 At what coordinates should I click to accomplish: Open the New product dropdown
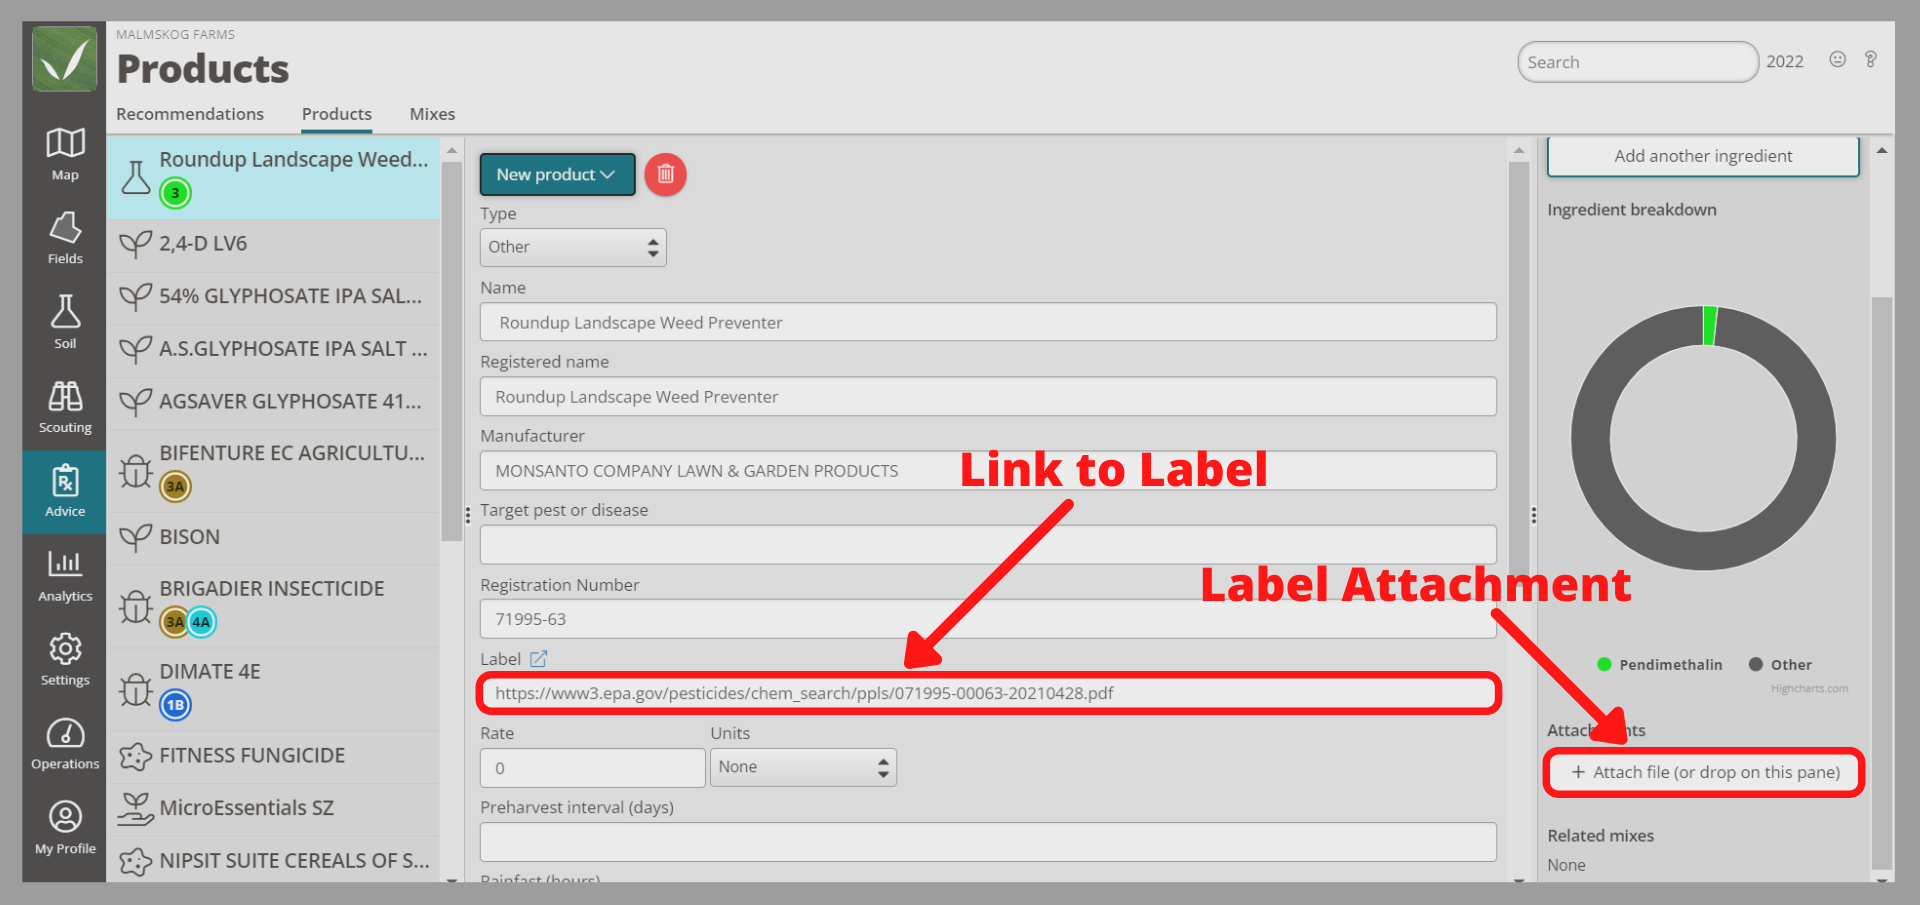pyautogui.click(x=557, y=174)
